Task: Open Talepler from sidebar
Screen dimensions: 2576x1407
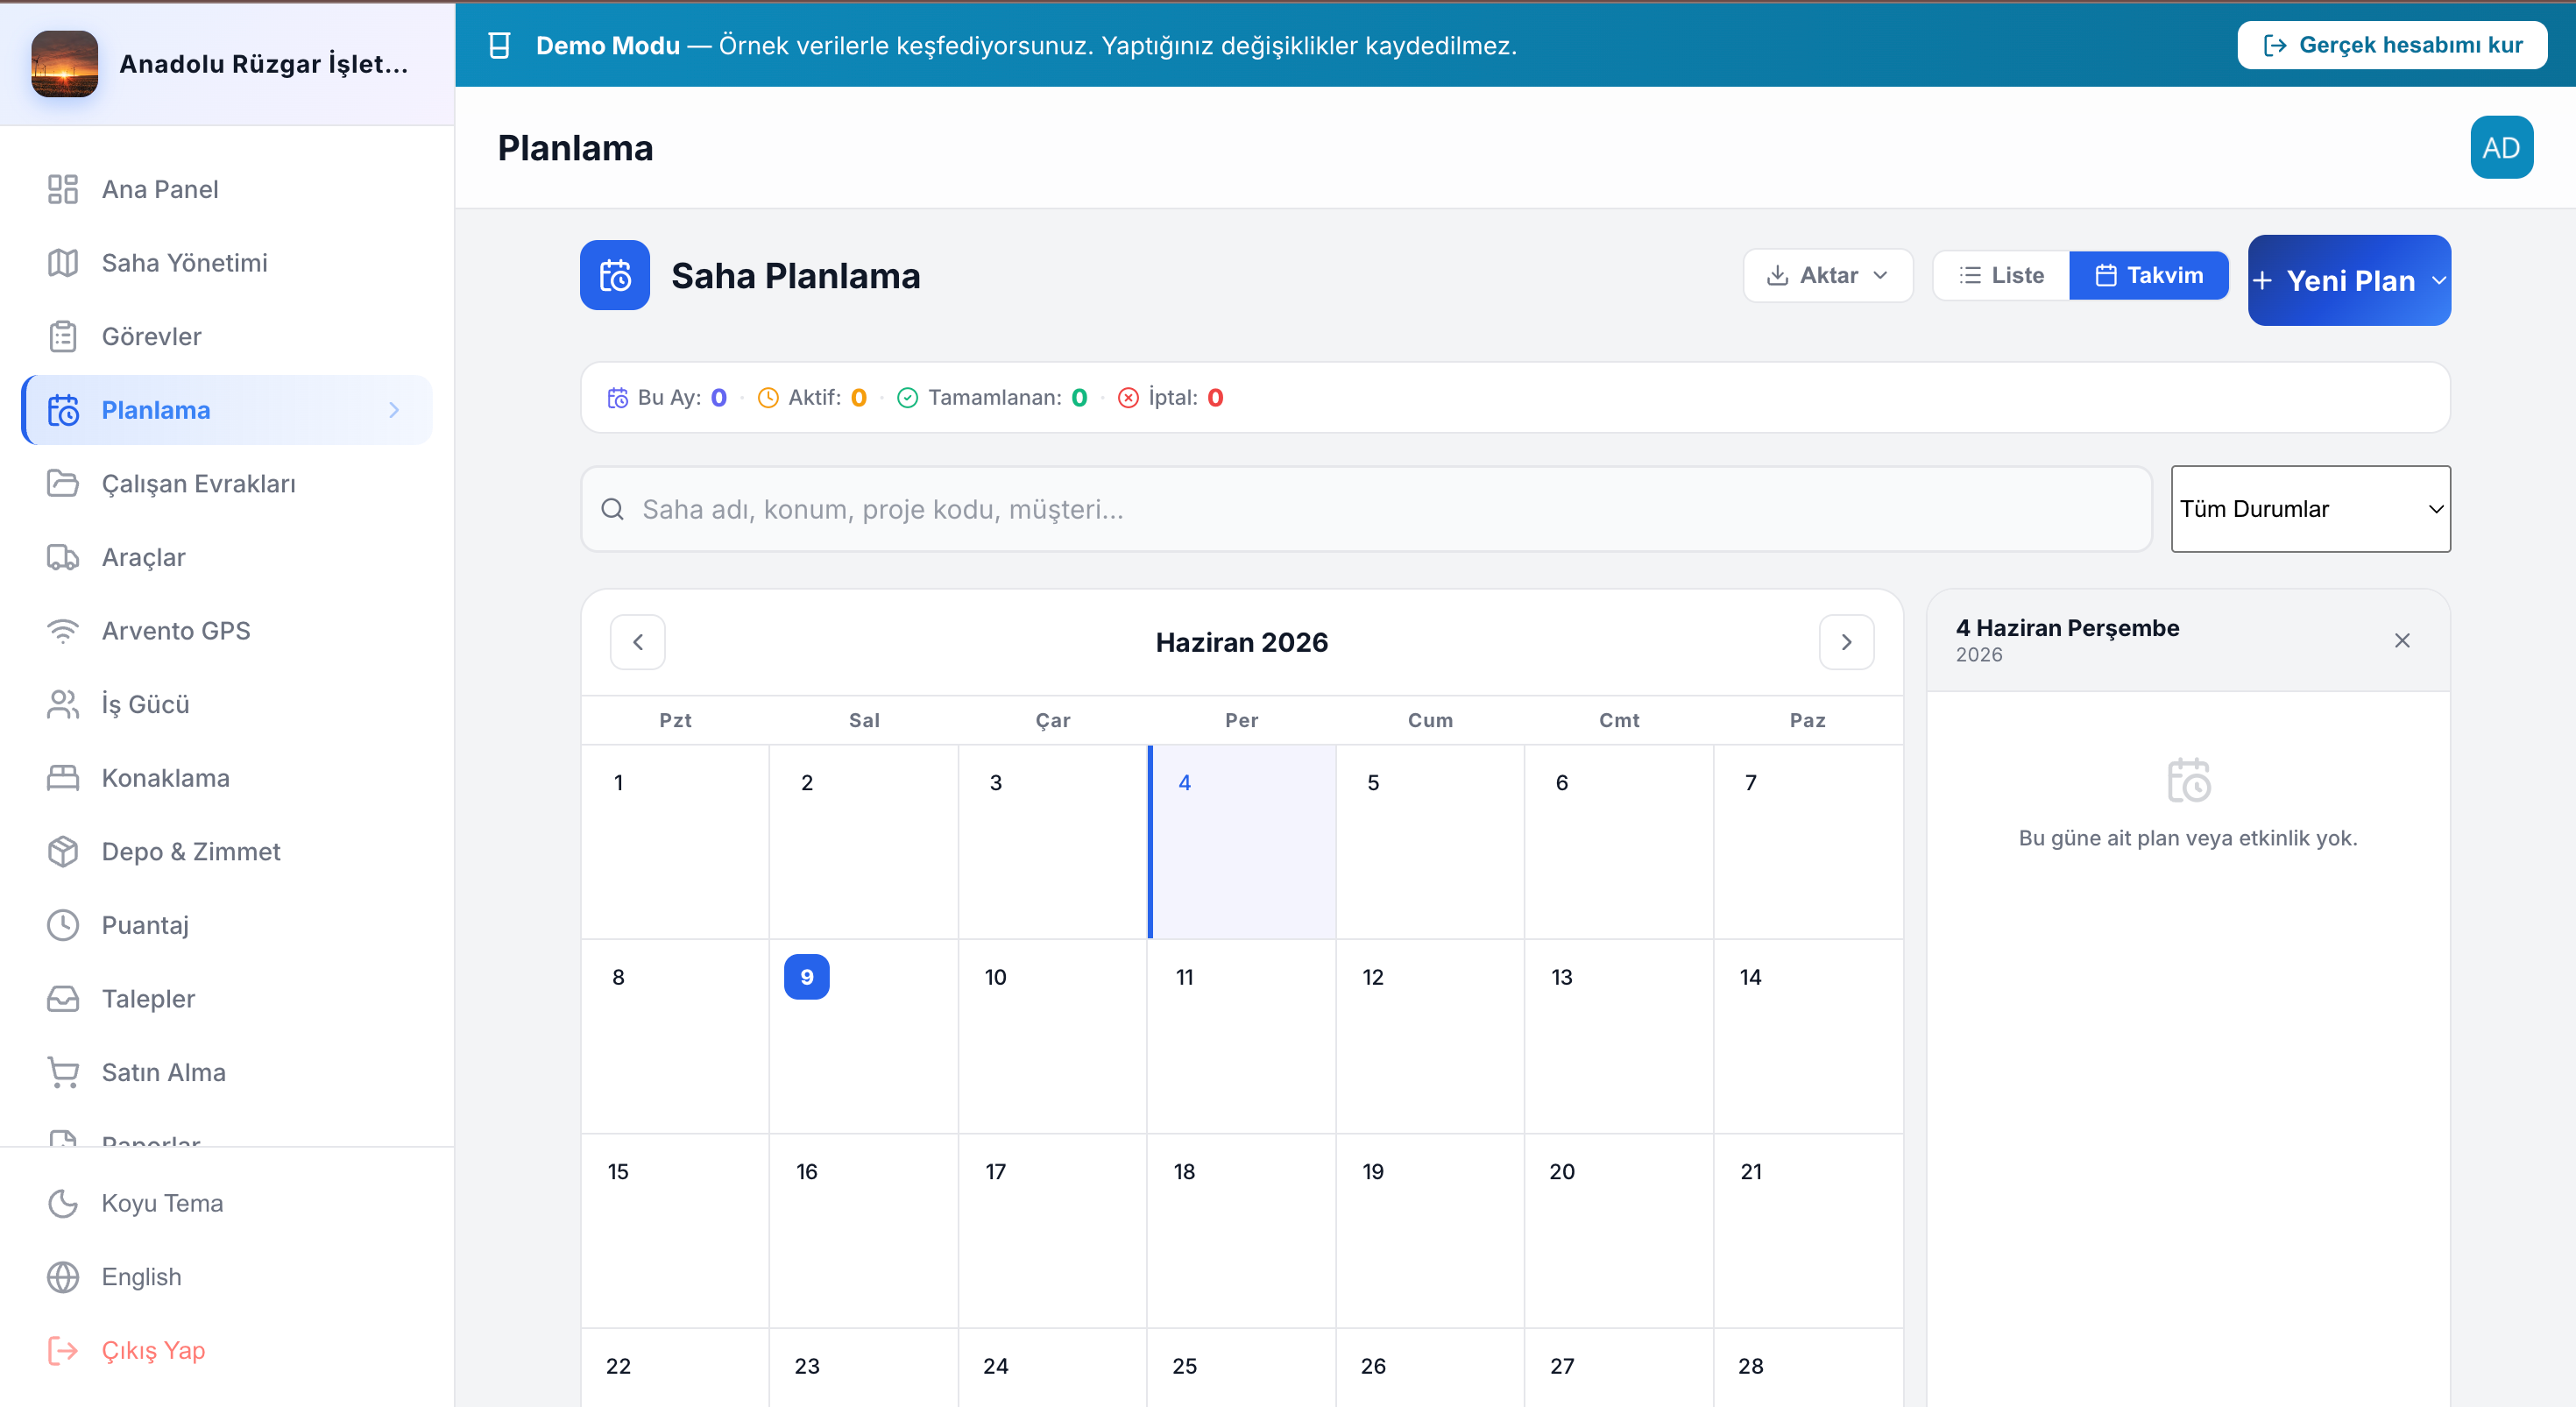Action: tap(228, 998)
